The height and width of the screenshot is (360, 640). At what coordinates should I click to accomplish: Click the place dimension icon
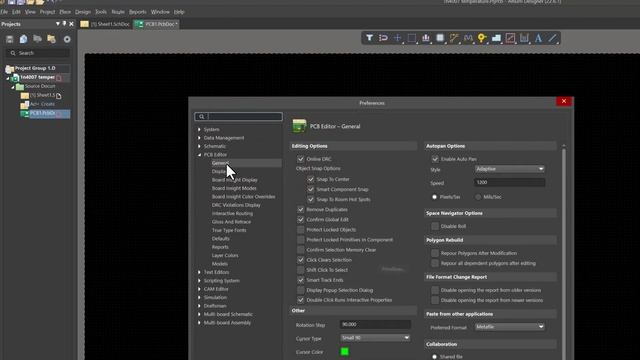coord(524,38)
